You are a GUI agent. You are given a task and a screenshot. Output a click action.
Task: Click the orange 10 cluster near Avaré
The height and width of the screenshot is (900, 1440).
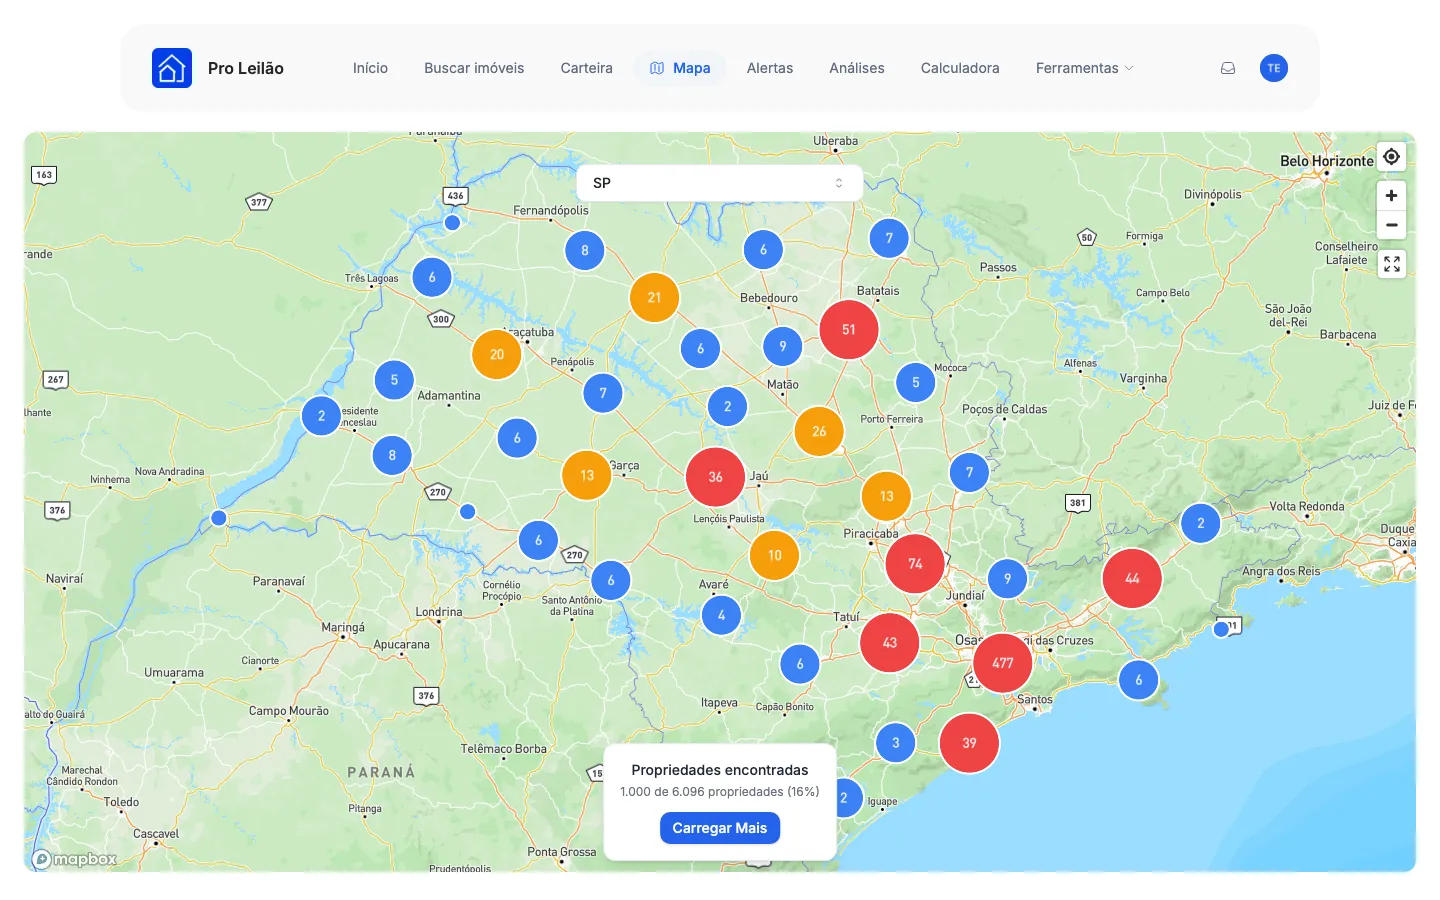click(775, 555)
